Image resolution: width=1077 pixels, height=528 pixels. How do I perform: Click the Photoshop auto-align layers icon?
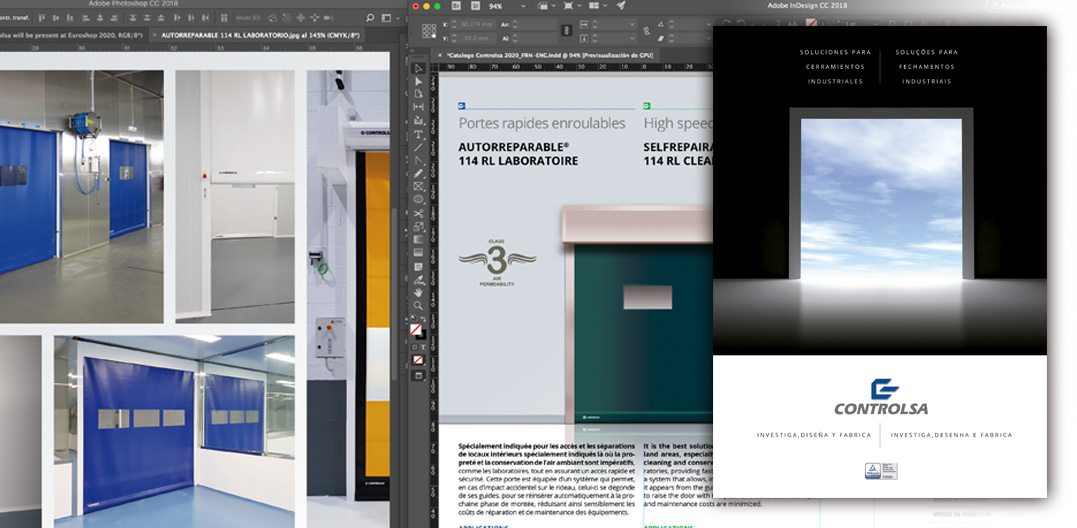224,18
